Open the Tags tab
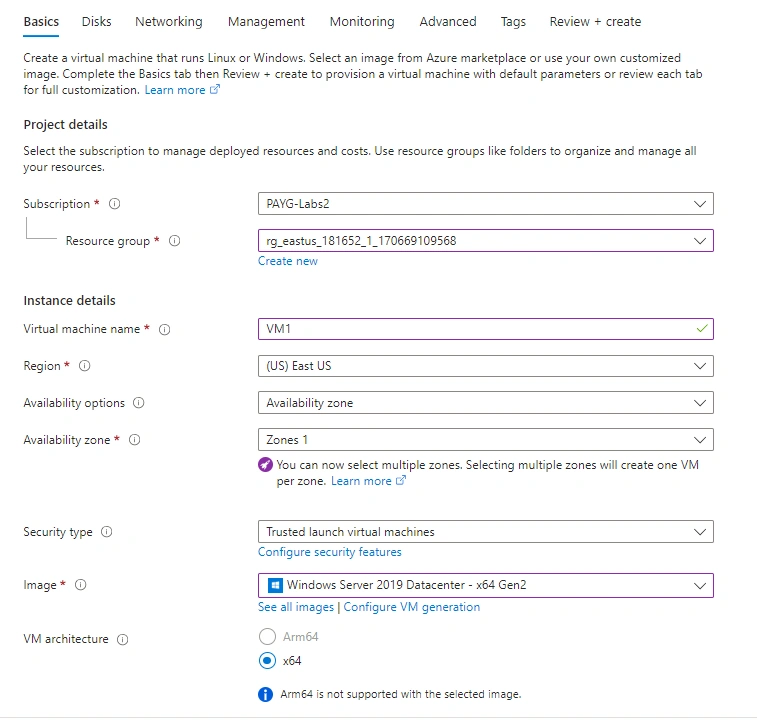 click(513, 22)
